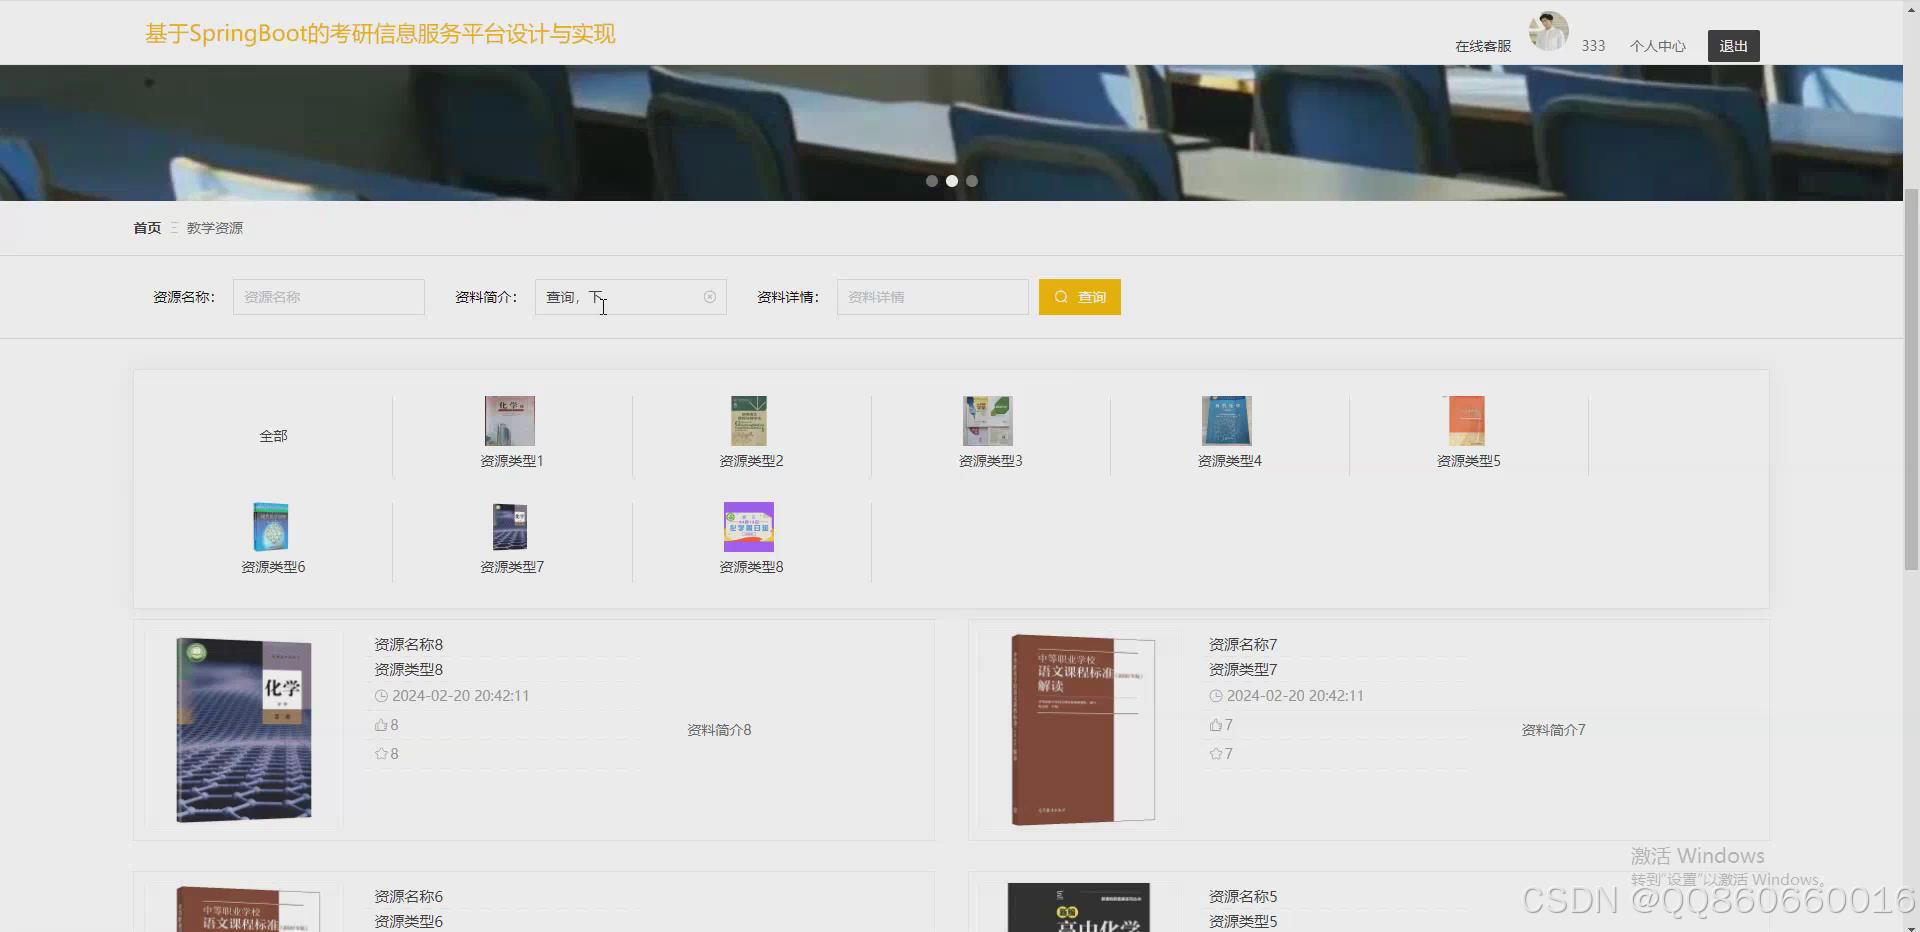
Task: Show the third carousel slide dot
Action: (x=972, y=181)
